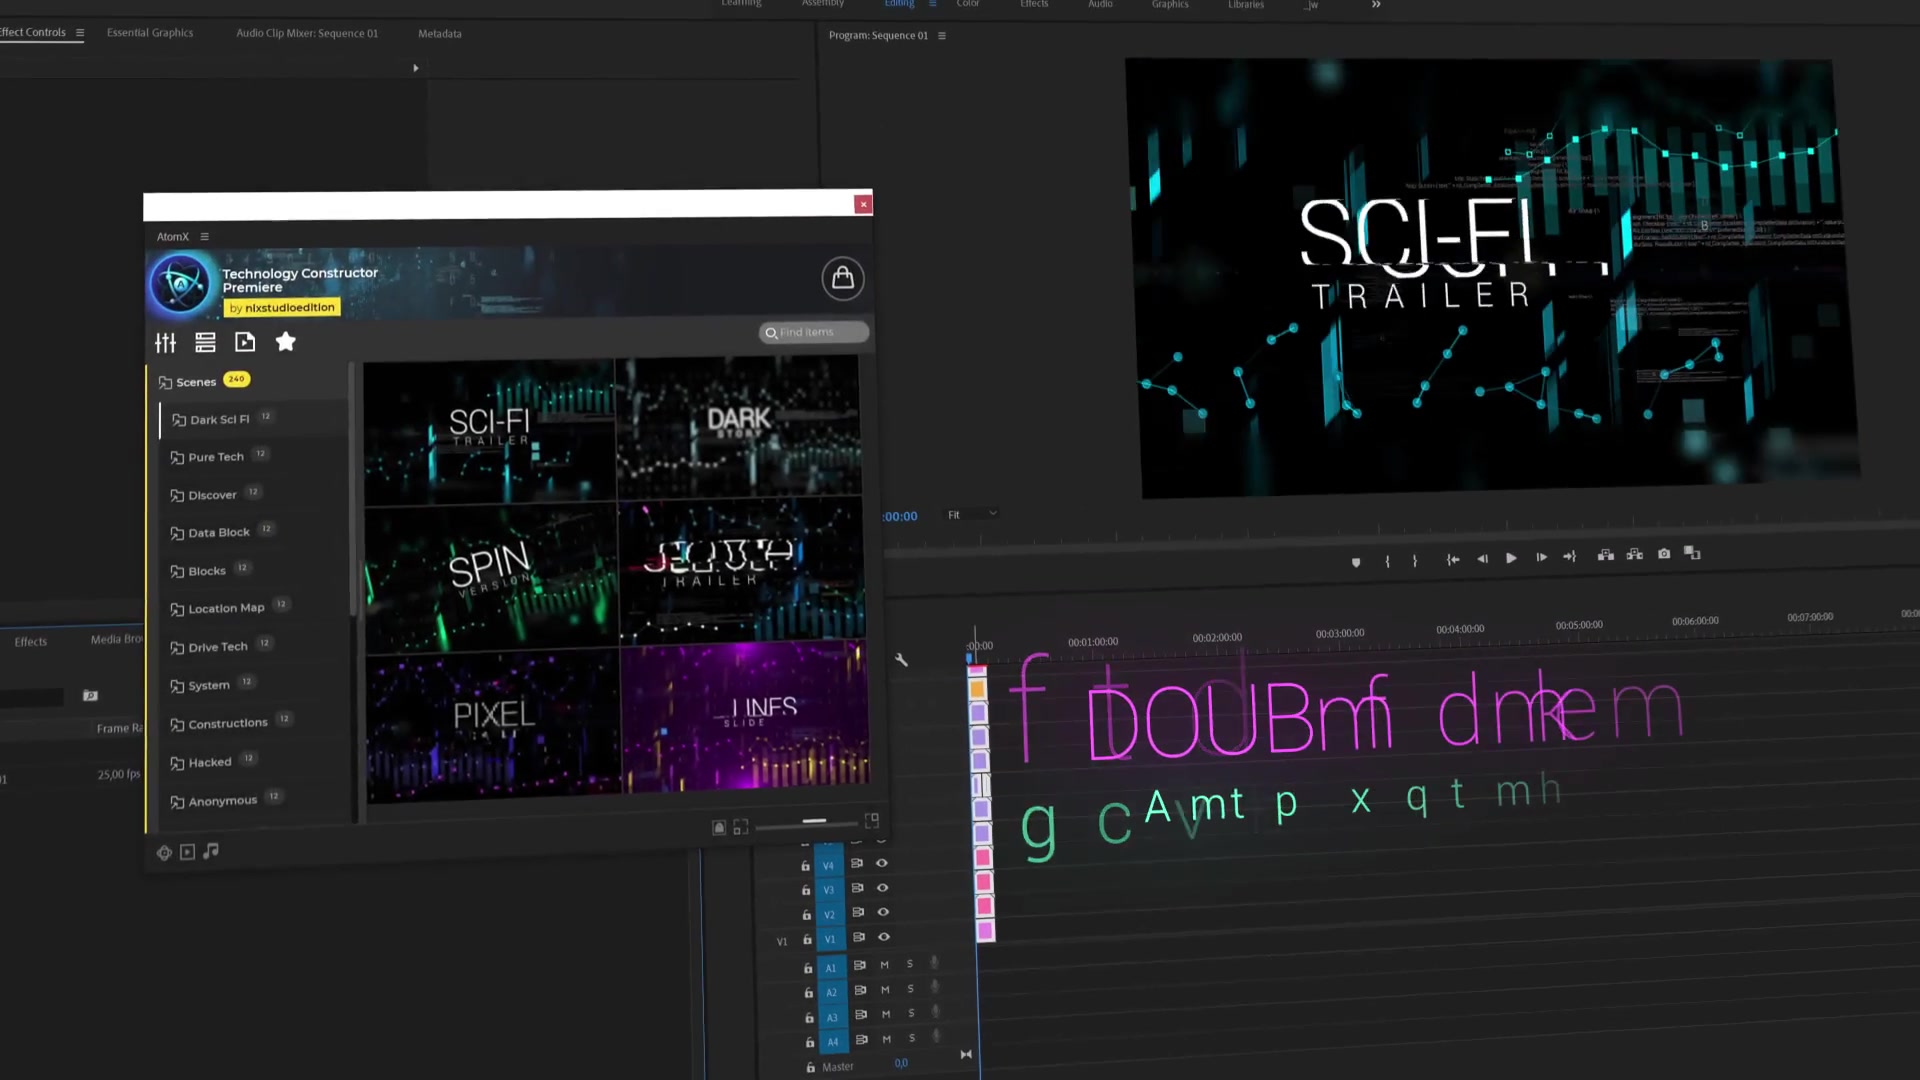Open AtomX panel hamburger menu

point(205,237)
